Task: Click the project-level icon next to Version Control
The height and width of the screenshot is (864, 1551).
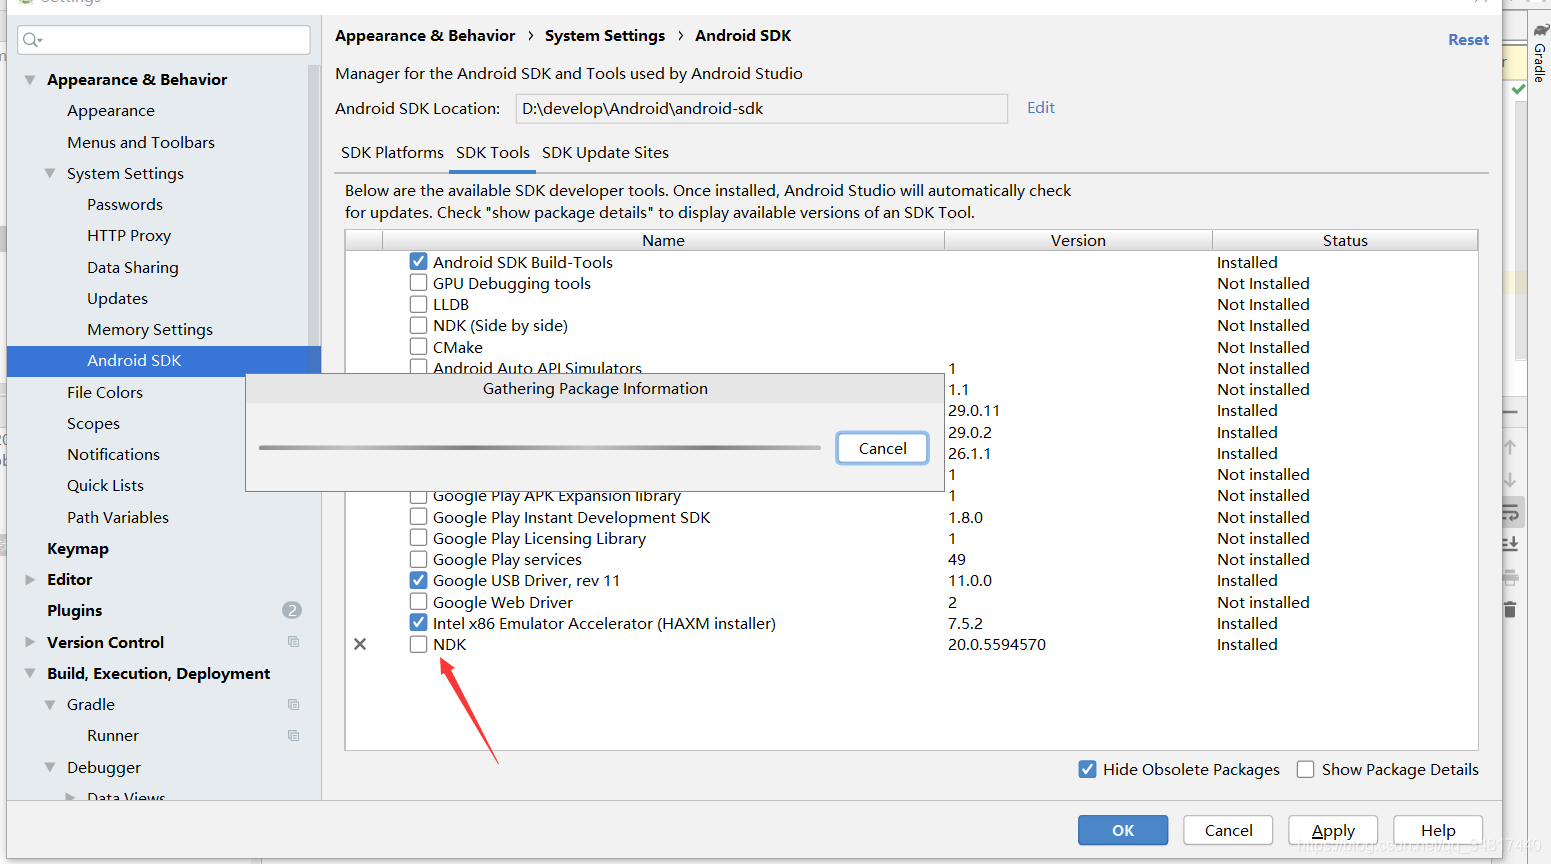Action: pyautogui.click(x=293, y=642)
